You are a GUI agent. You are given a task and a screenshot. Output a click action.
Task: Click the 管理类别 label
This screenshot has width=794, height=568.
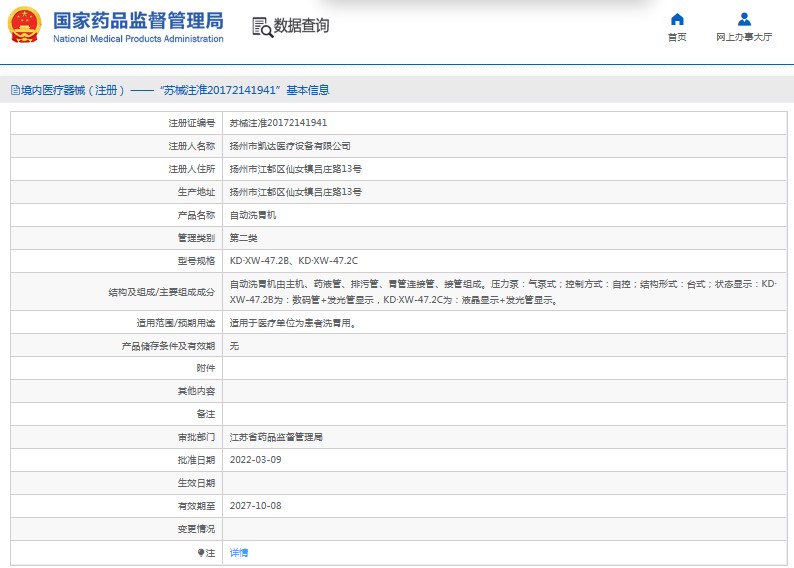(x=196, y=238)
